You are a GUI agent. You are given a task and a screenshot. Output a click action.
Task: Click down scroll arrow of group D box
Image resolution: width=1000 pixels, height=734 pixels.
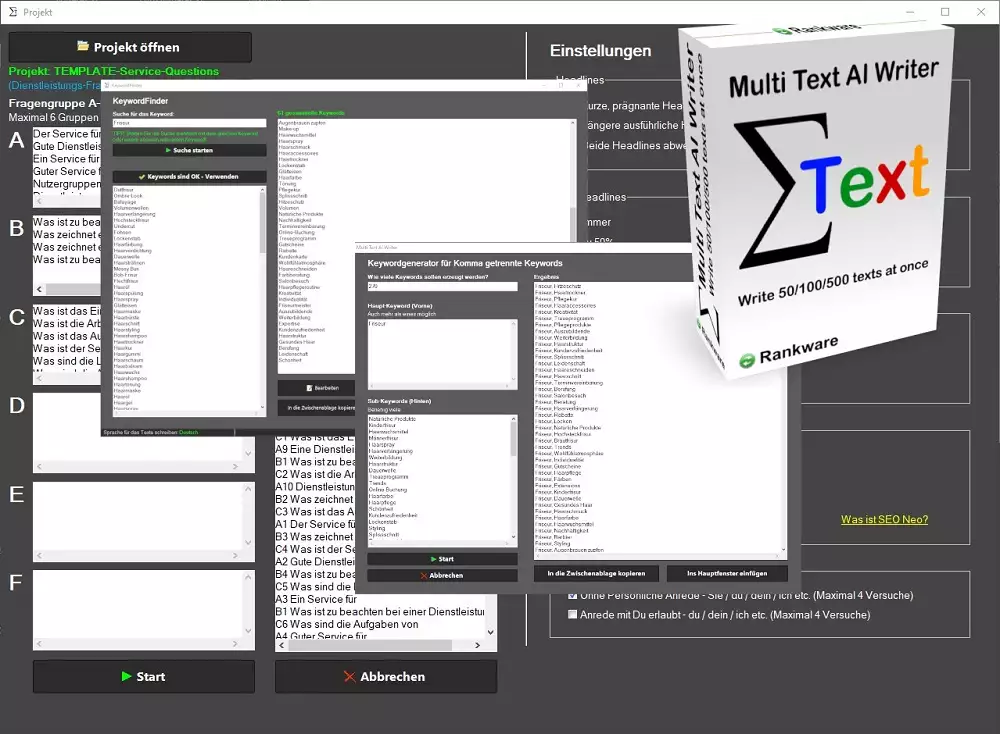click(249, 453)
